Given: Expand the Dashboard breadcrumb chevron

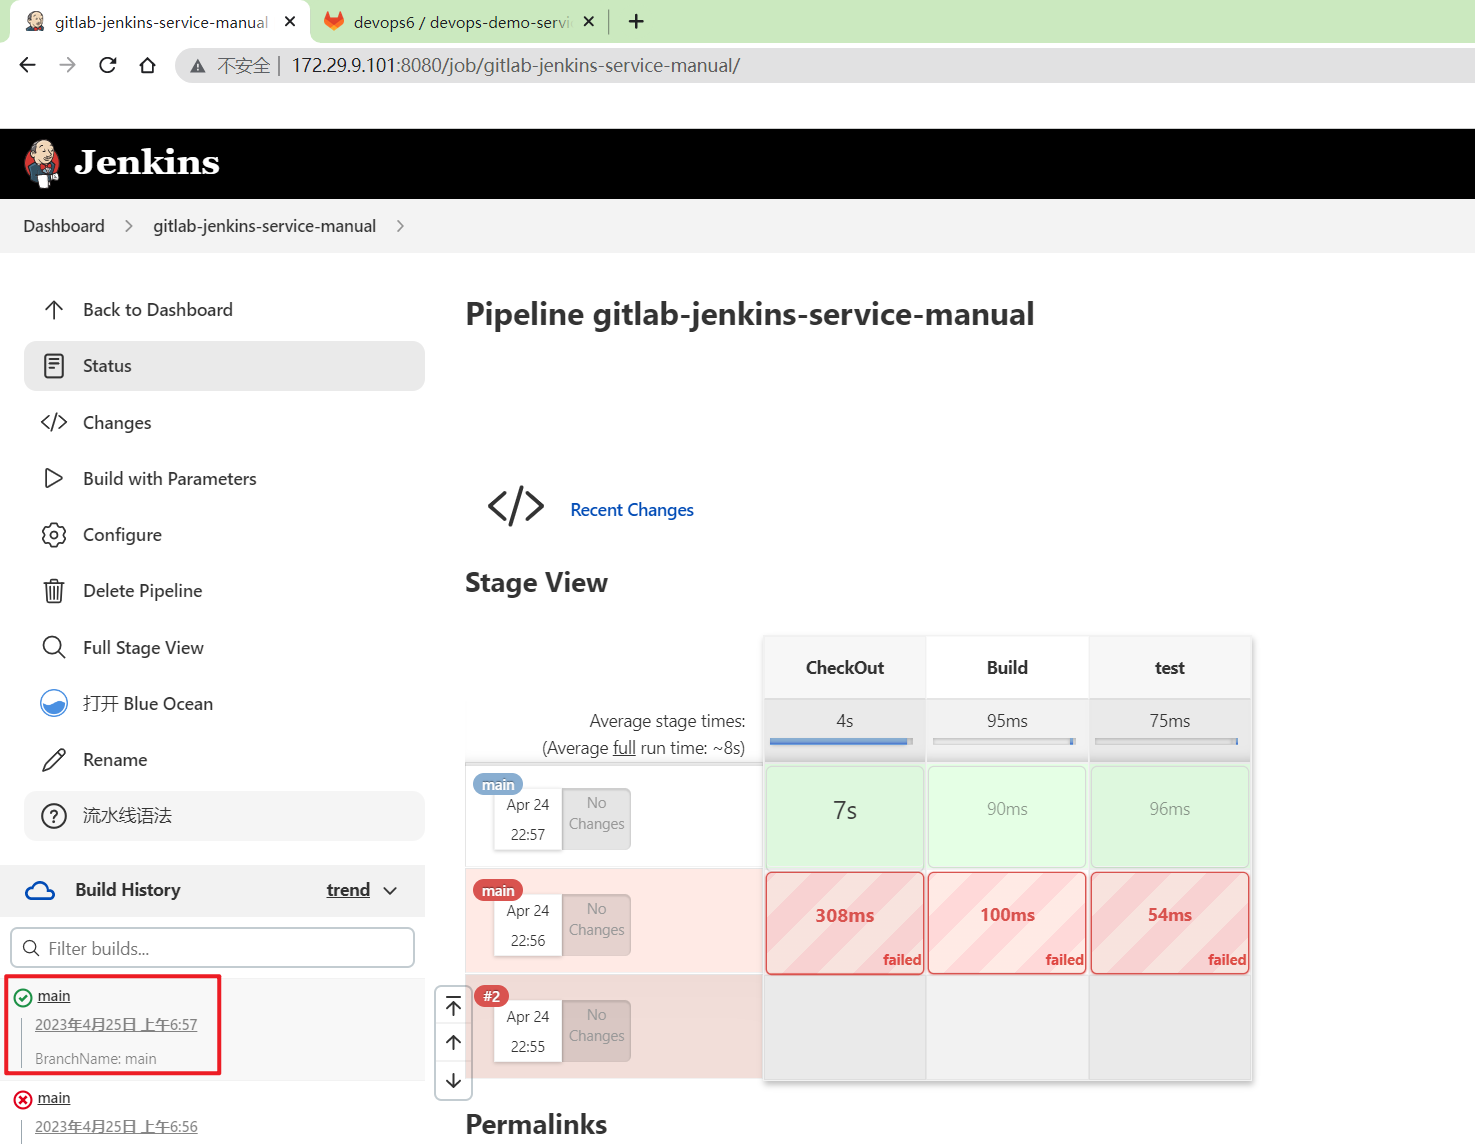Looking at the screenshot, I should pos(129,226).
